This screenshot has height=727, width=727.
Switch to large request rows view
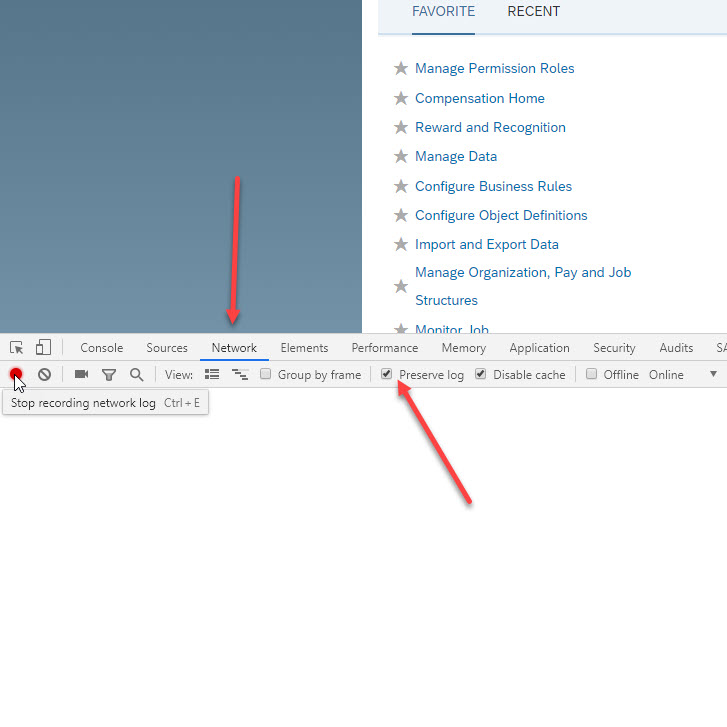[x=212, y=374]
